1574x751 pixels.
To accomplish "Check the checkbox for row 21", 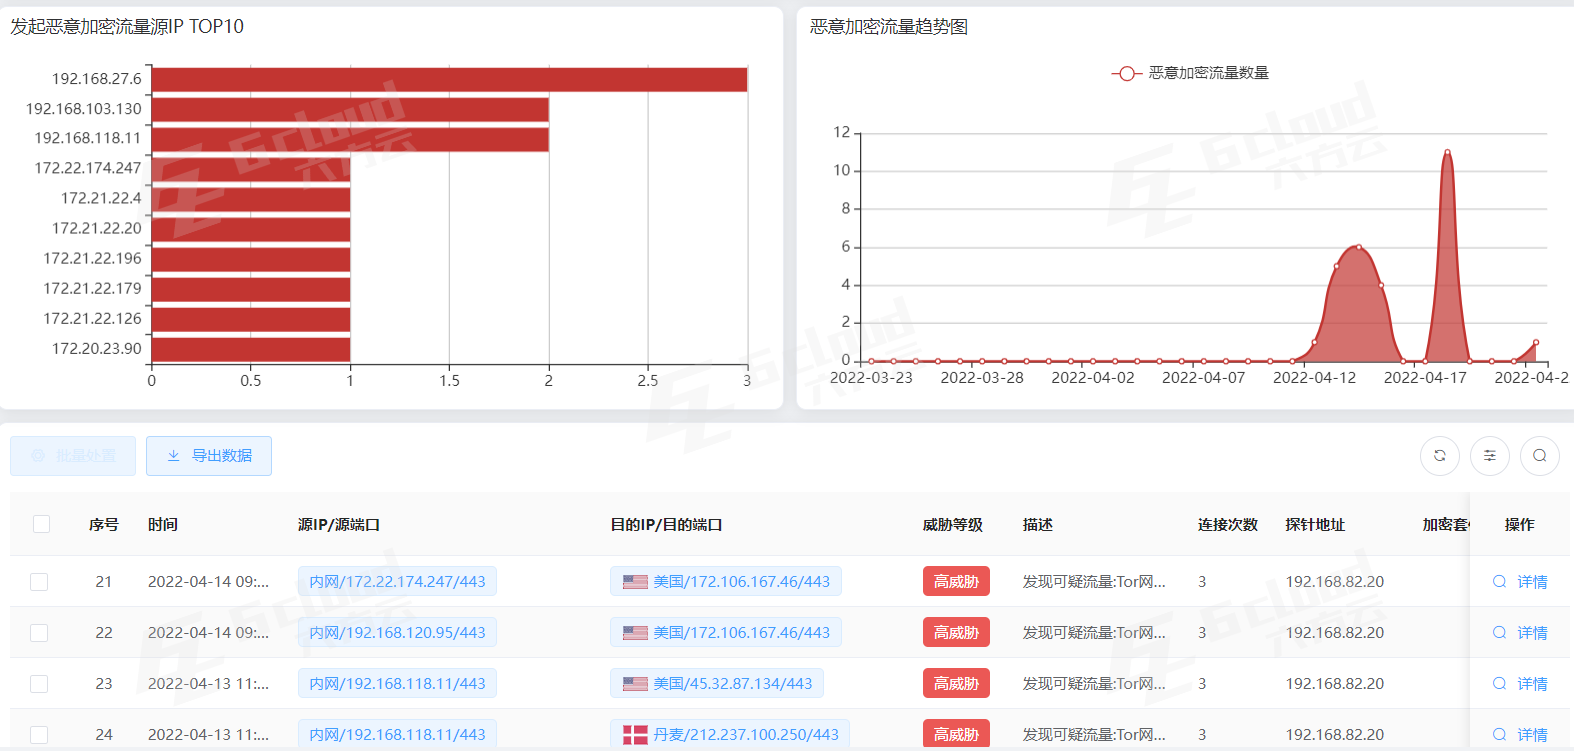I will (x=39, y=582).
